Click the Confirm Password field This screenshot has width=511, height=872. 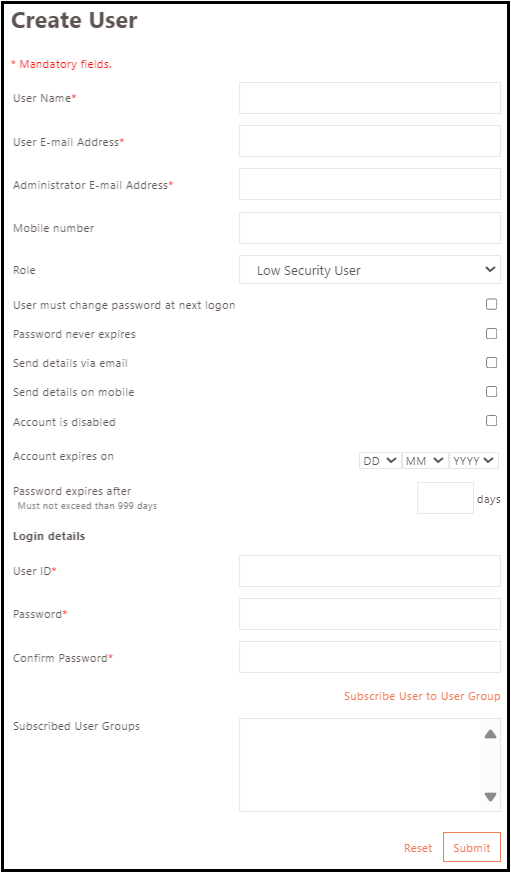click(x=370, y=657)
